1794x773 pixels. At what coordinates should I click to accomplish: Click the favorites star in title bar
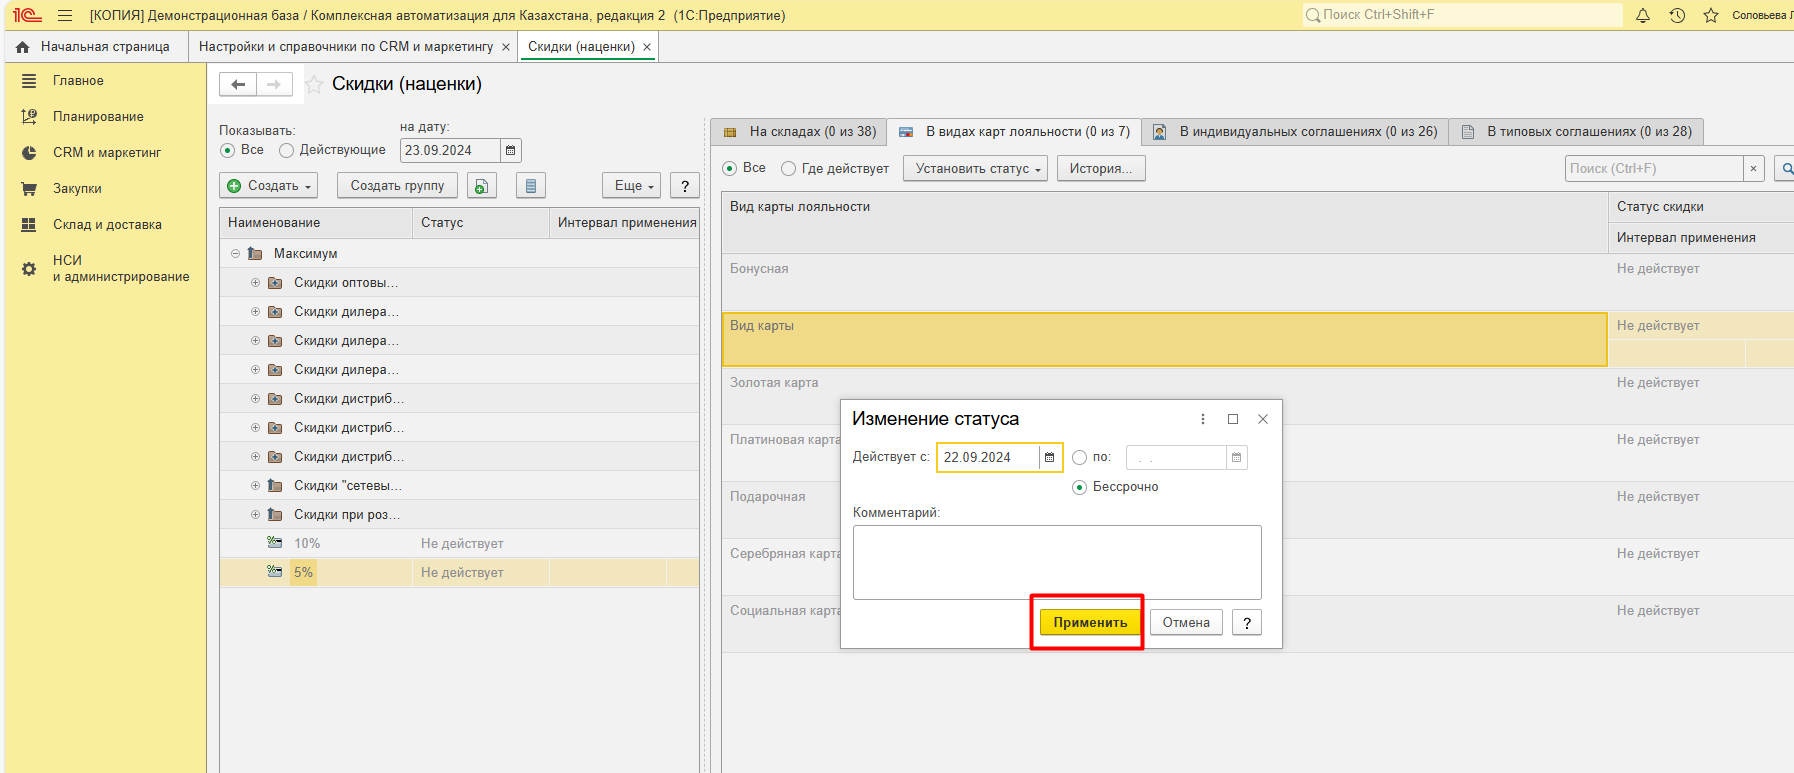coord(1711,15)
